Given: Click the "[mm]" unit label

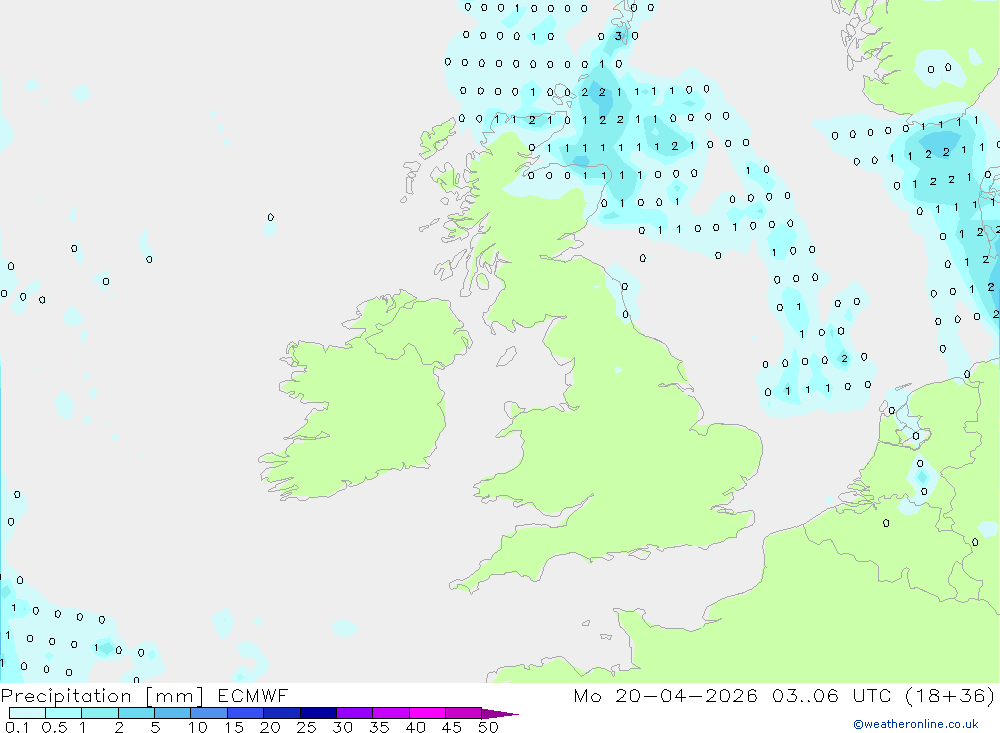Looking at the screenshot, I should click(175, 696).
